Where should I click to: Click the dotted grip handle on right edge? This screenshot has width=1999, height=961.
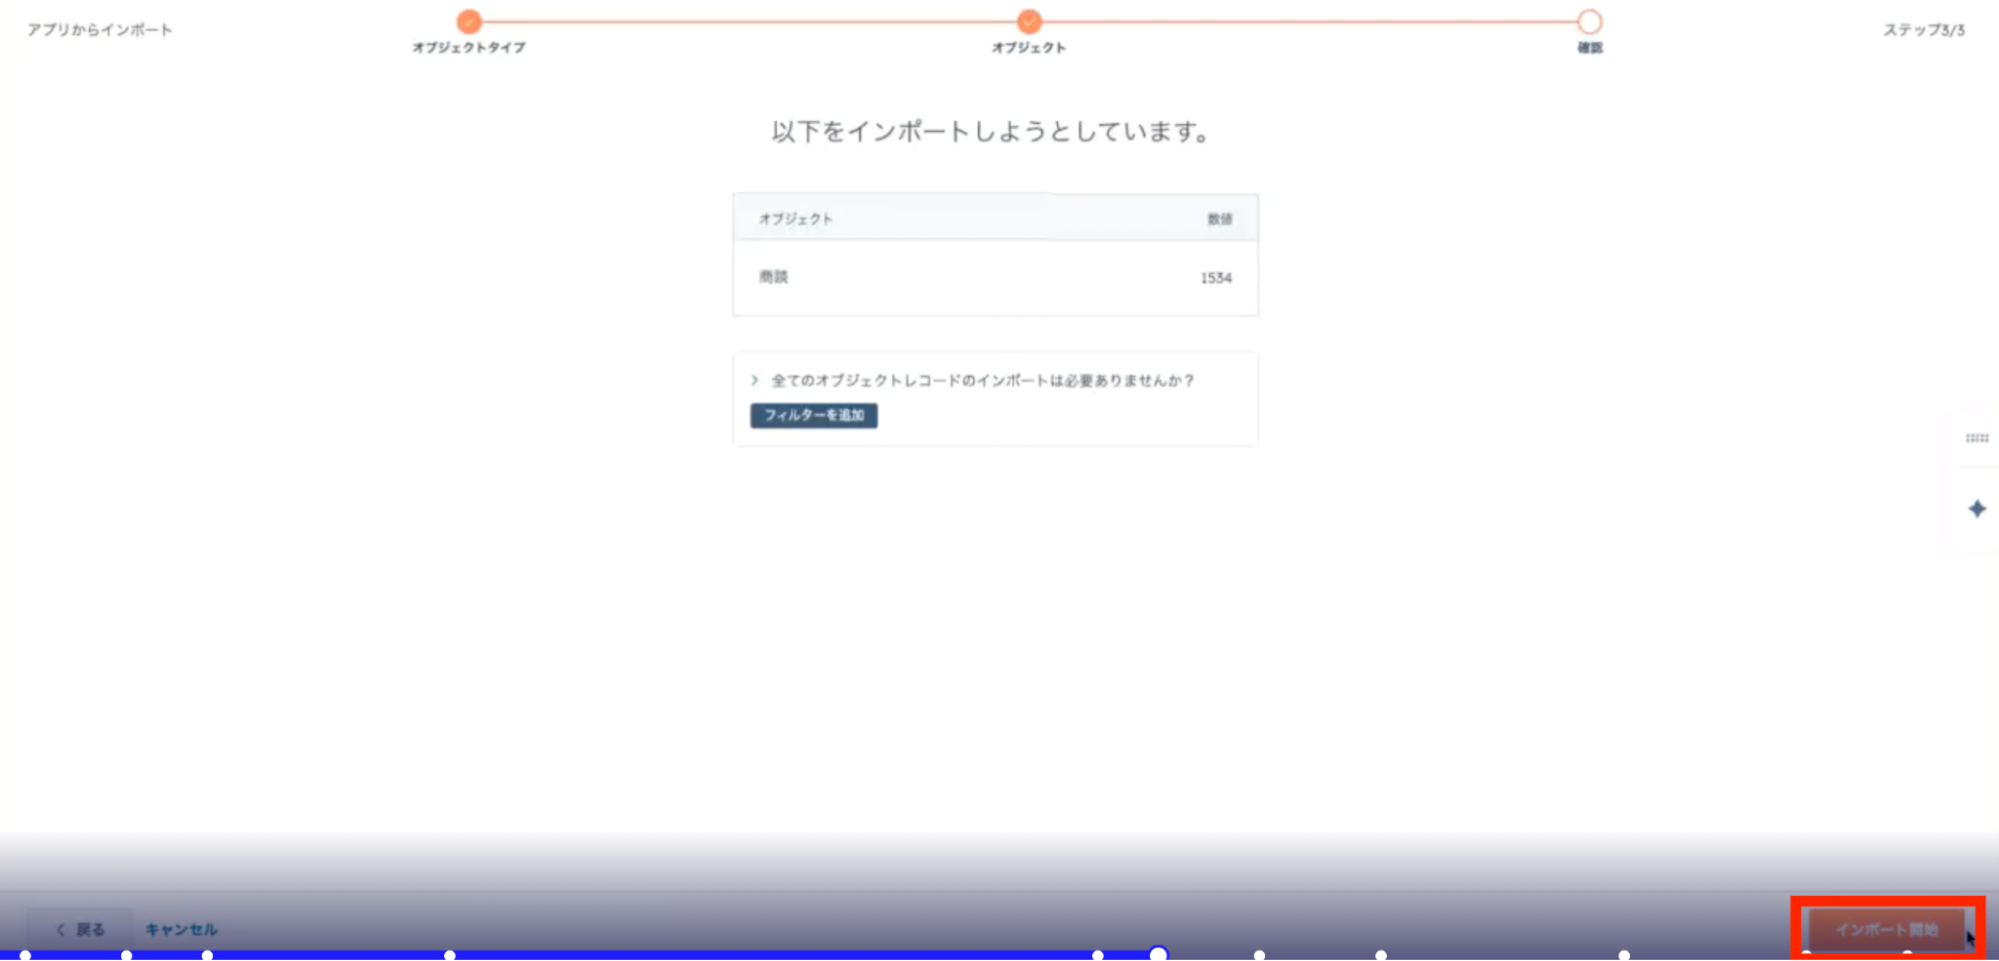(1976, 438)
